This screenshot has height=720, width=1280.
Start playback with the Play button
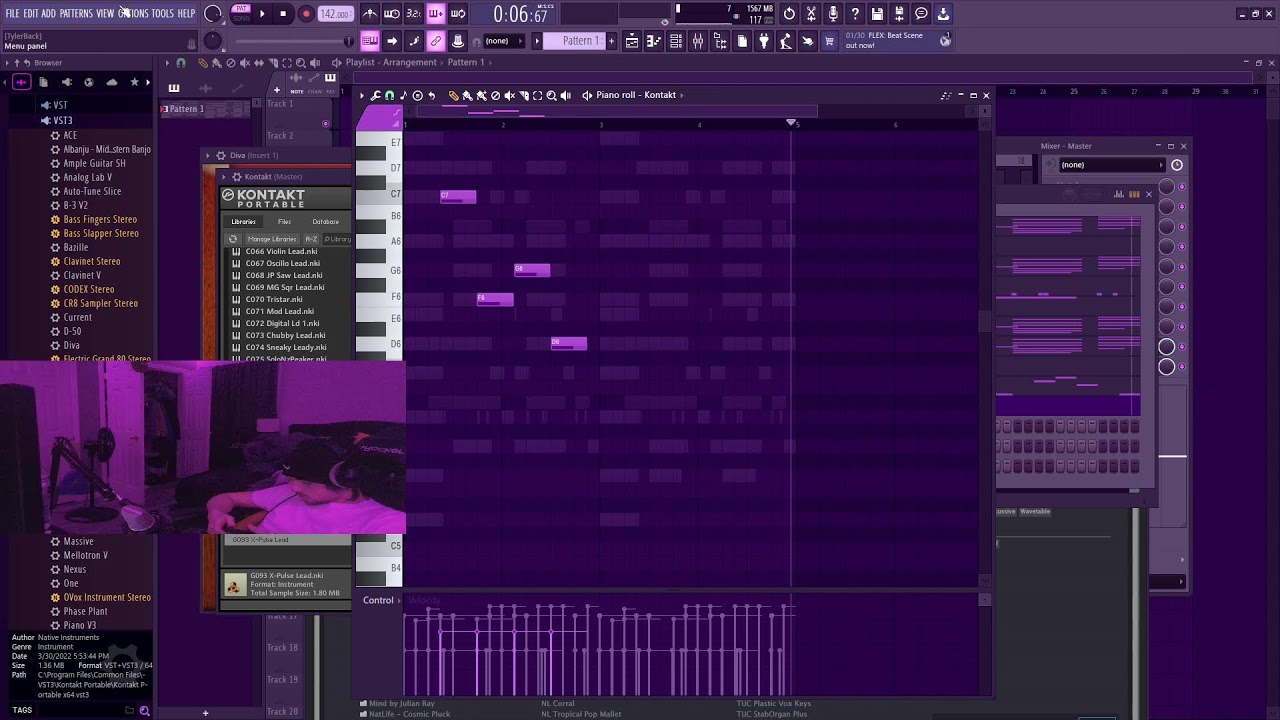262,14
